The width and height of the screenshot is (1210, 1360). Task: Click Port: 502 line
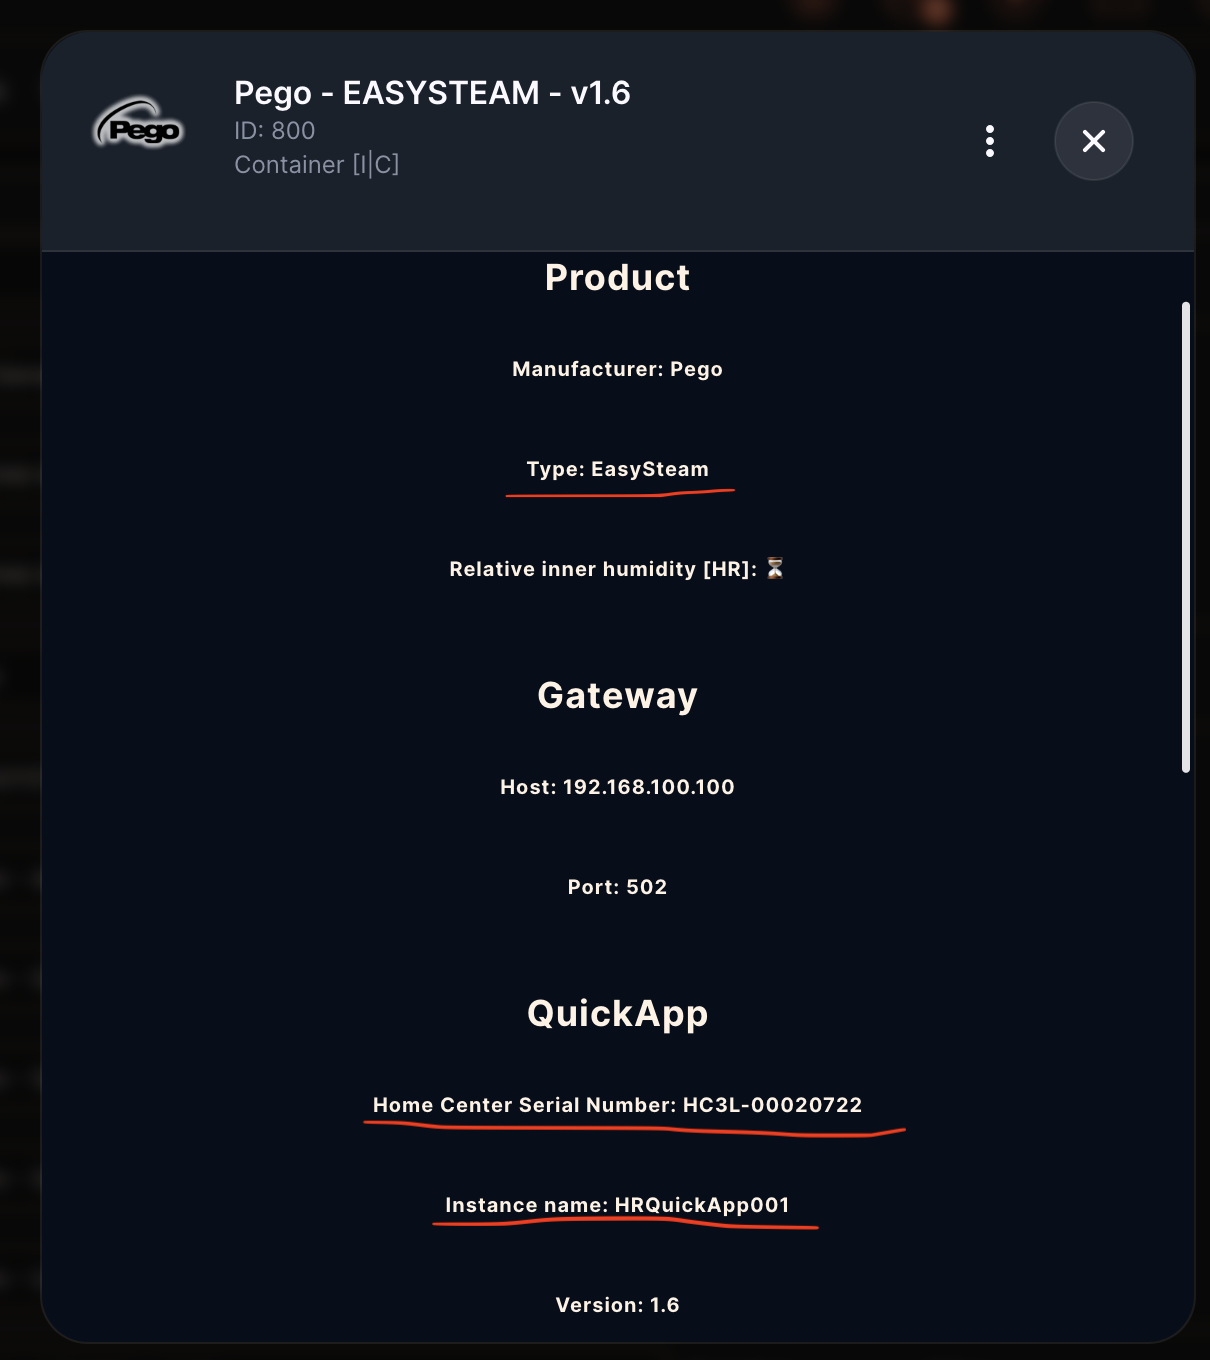[x=617, y=887]
